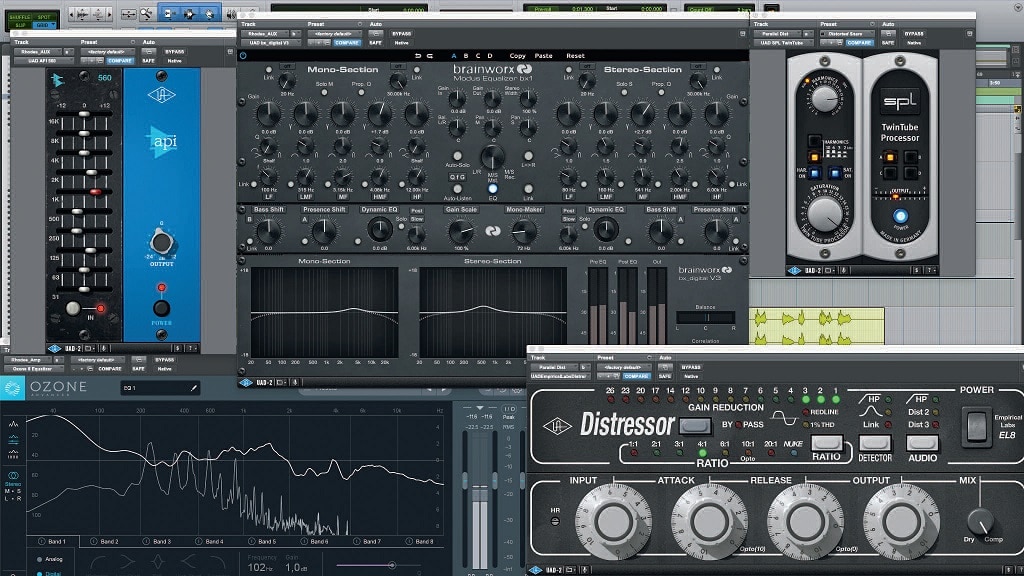Select the middle spectrum view icon in Ozone
Image resolution: width=1024 pixels, height=576 pixels.
pyautogui.click(x=14, y=440)
